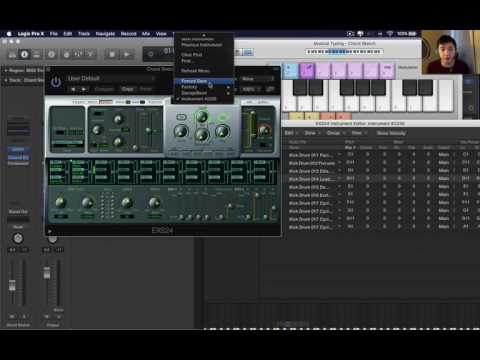Viewport: 480px width, 360px height.
Task: Toggle the EXS24 filter on/off button
Action: click(181, 117)
